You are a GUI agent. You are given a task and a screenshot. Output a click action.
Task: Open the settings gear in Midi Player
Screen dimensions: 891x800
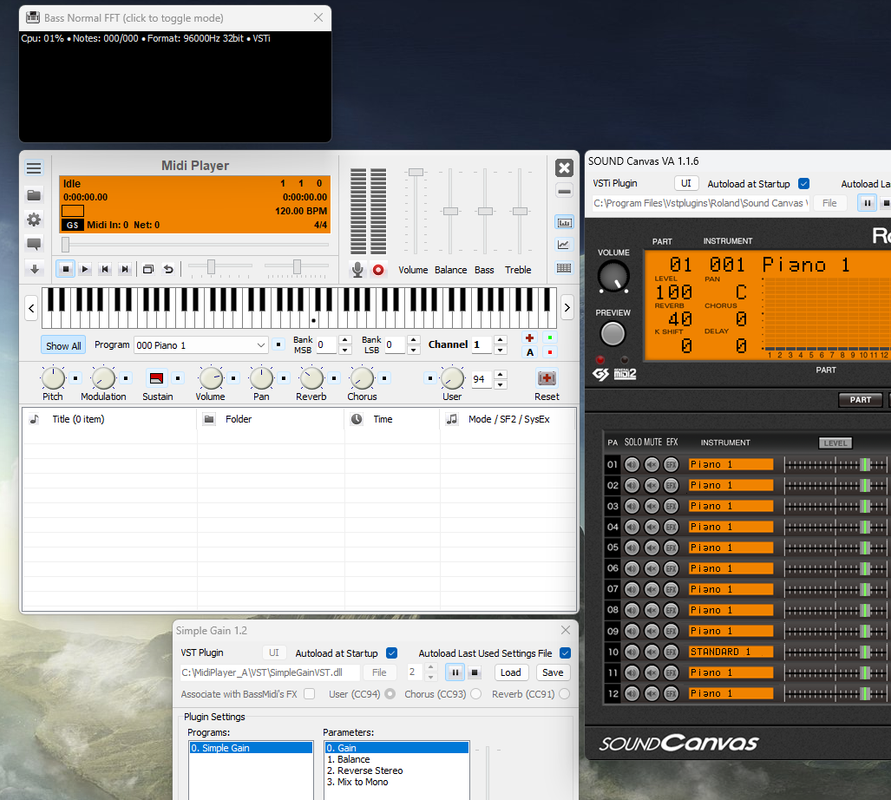[34, 220]
